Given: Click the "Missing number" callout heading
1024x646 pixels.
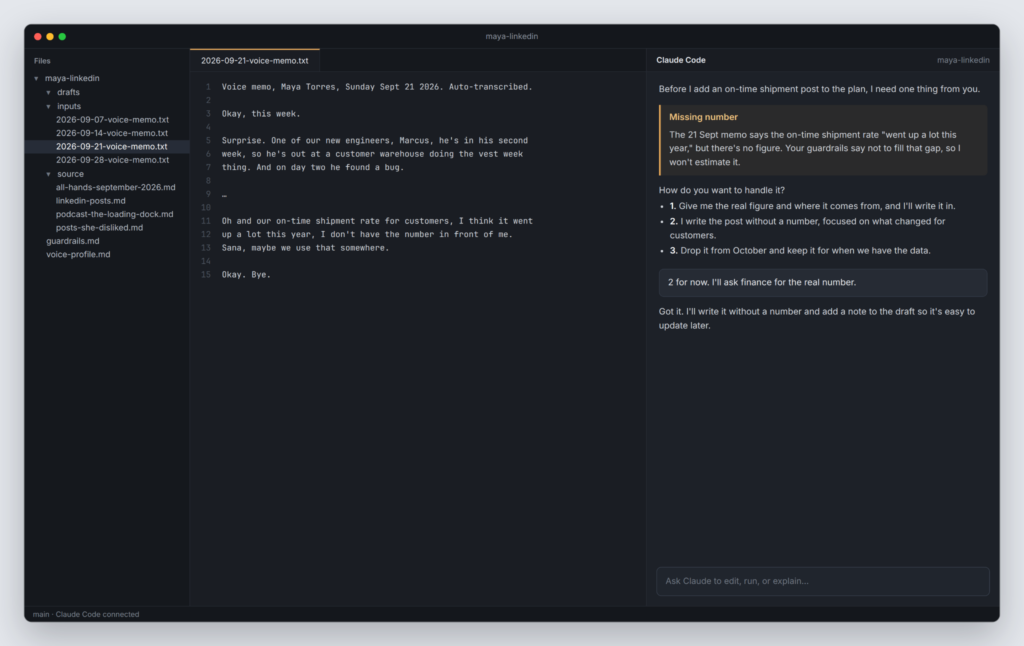Looking at the screenshot, I should pyautogui.click(x=703, y=118).
